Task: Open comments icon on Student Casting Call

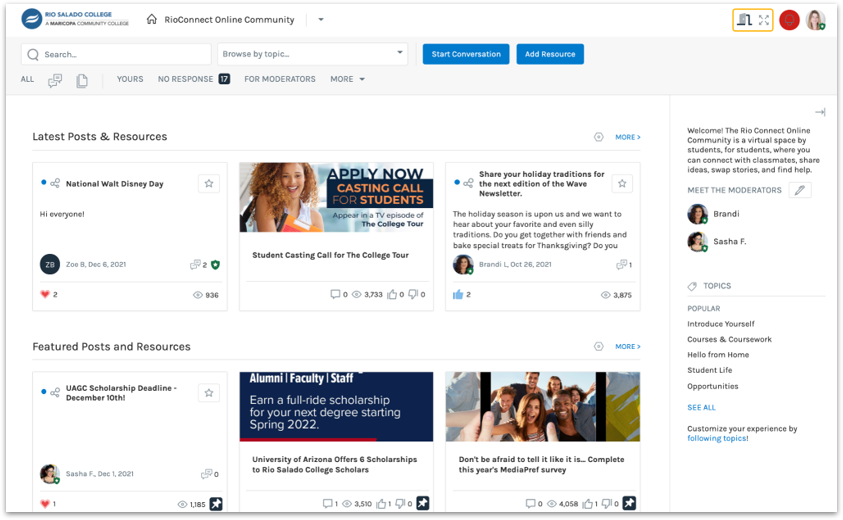Action: (x=335, y=294)
